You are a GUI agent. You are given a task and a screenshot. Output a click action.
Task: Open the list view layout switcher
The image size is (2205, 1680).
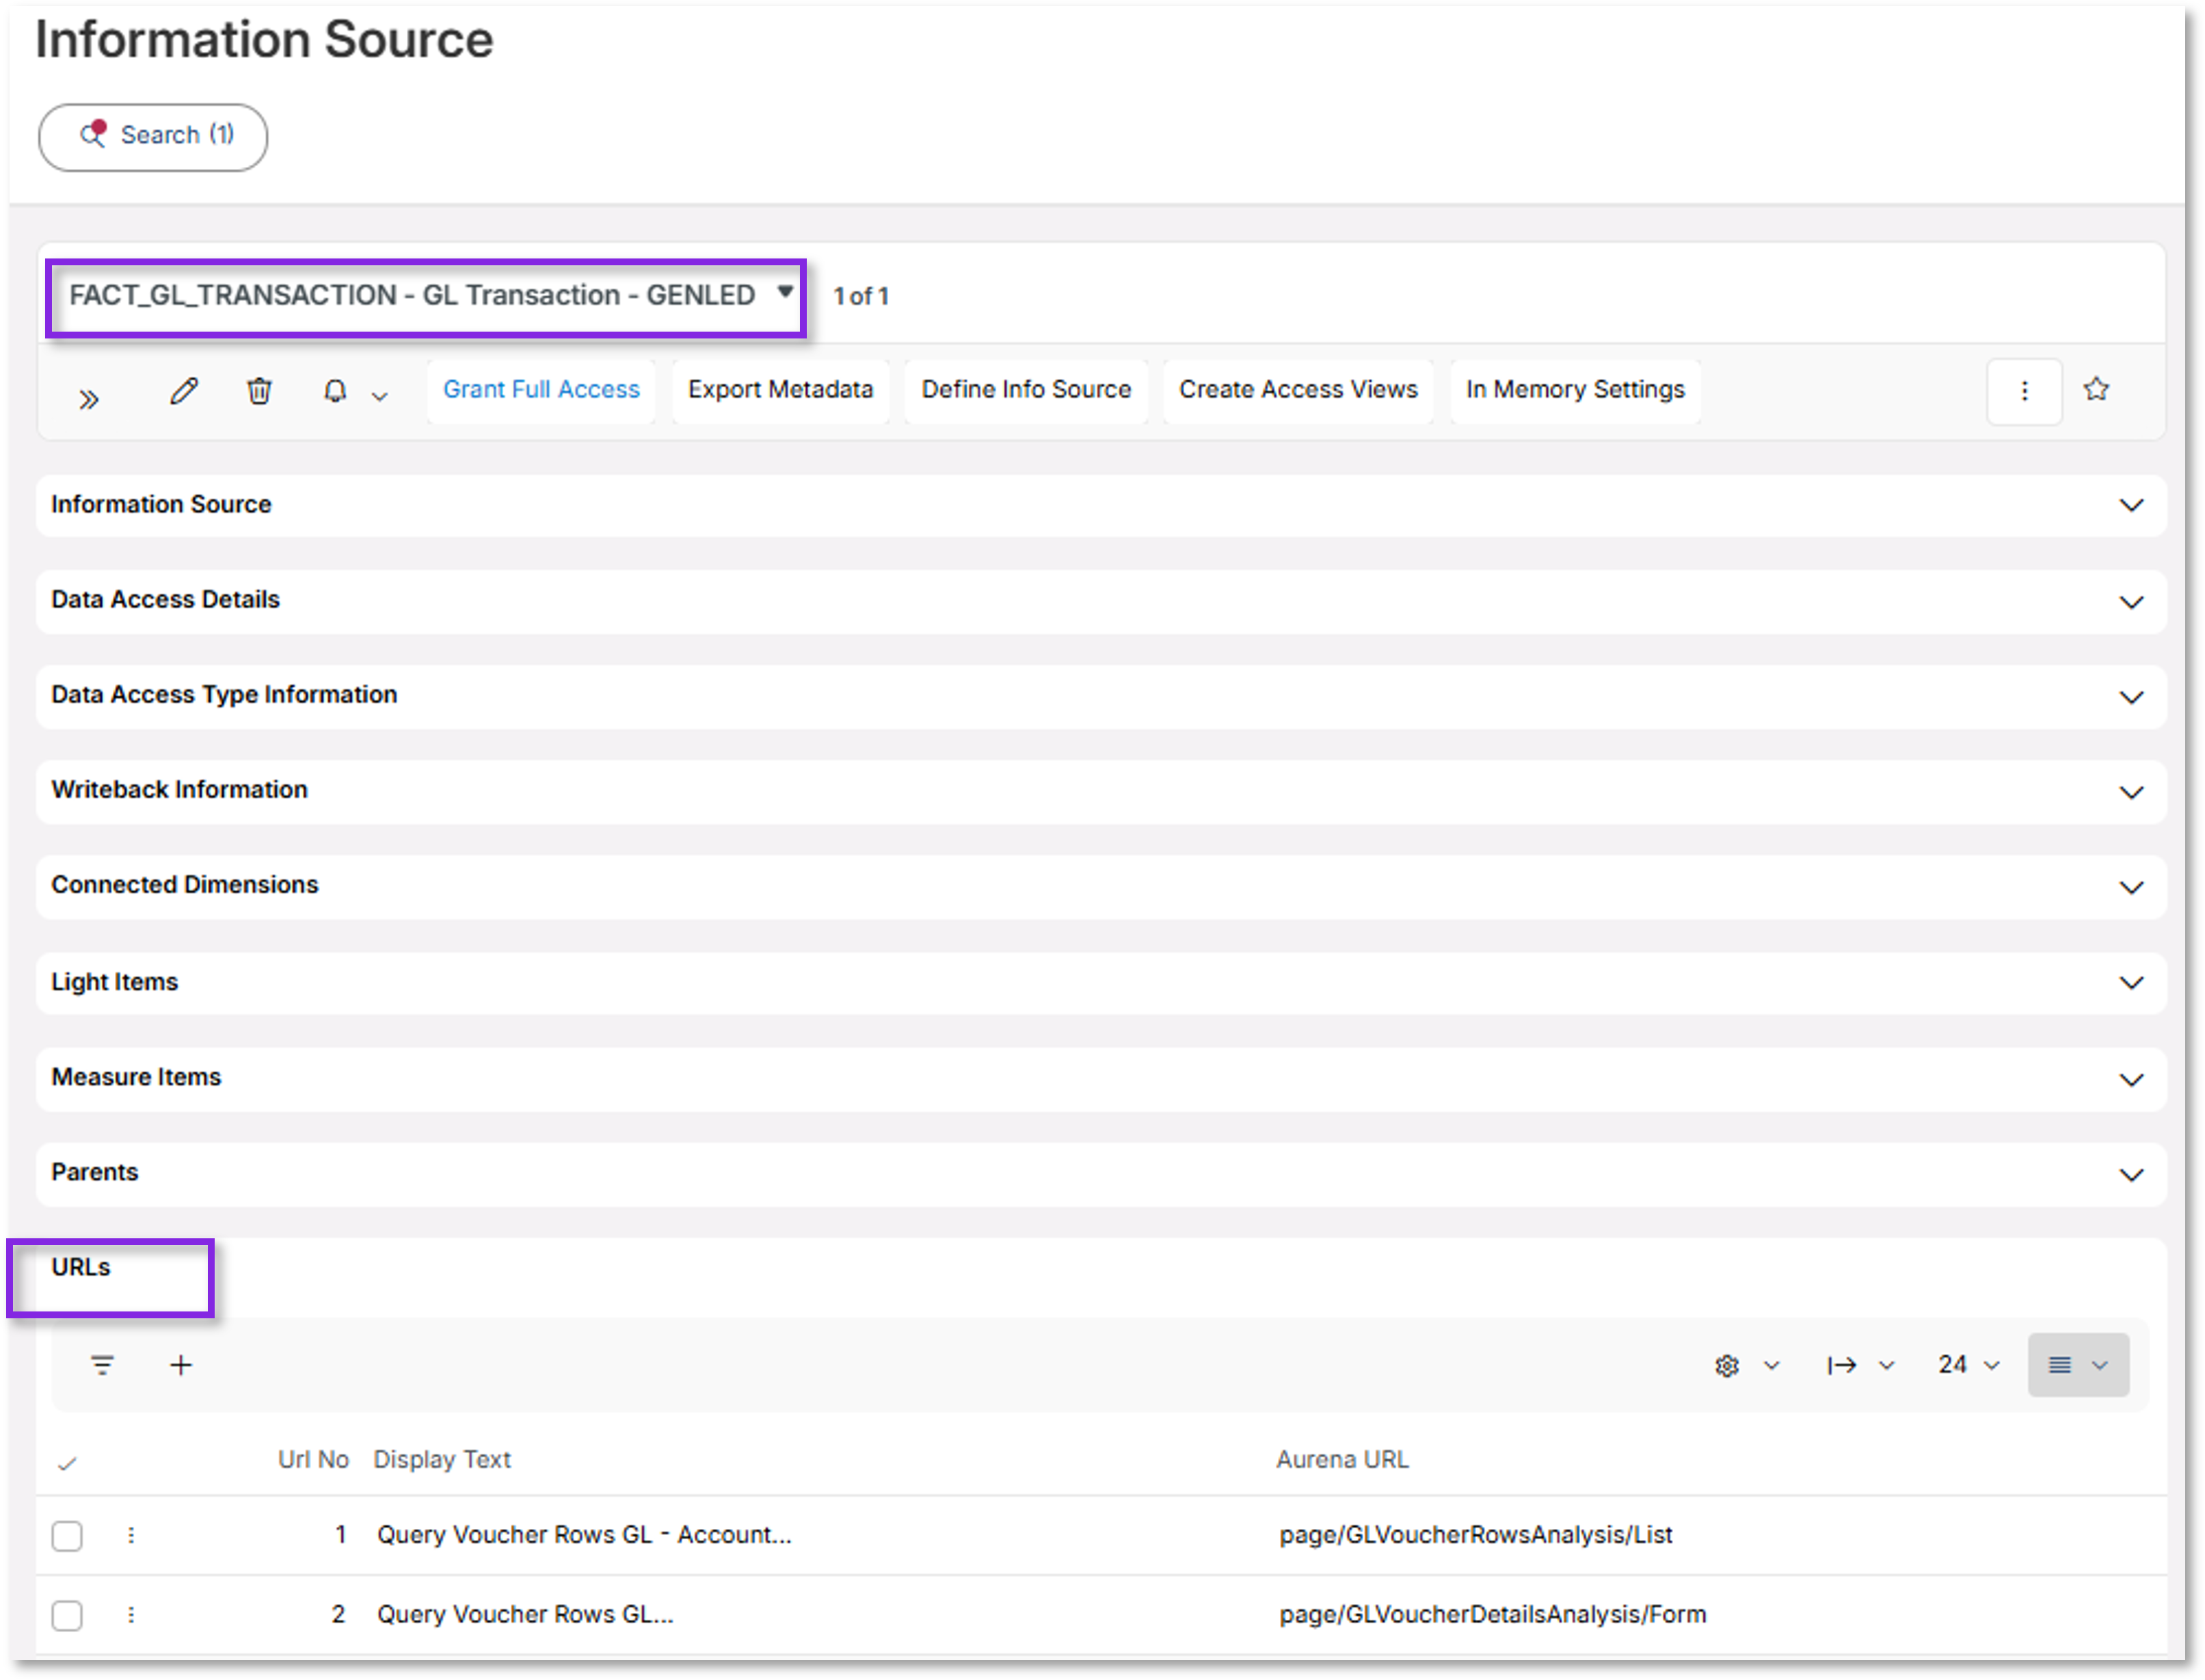pos(2078,1365)
